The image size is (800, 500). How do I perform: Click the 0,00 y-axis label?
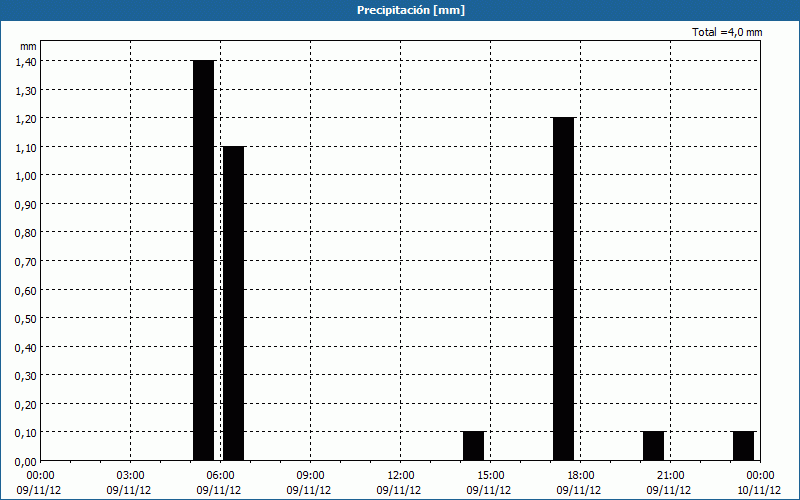pyautogui.click(x=26, y=462)
